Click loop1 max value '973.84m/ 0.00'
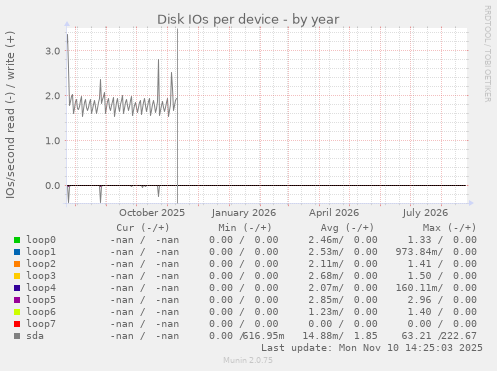 click(x=436, y=252)
